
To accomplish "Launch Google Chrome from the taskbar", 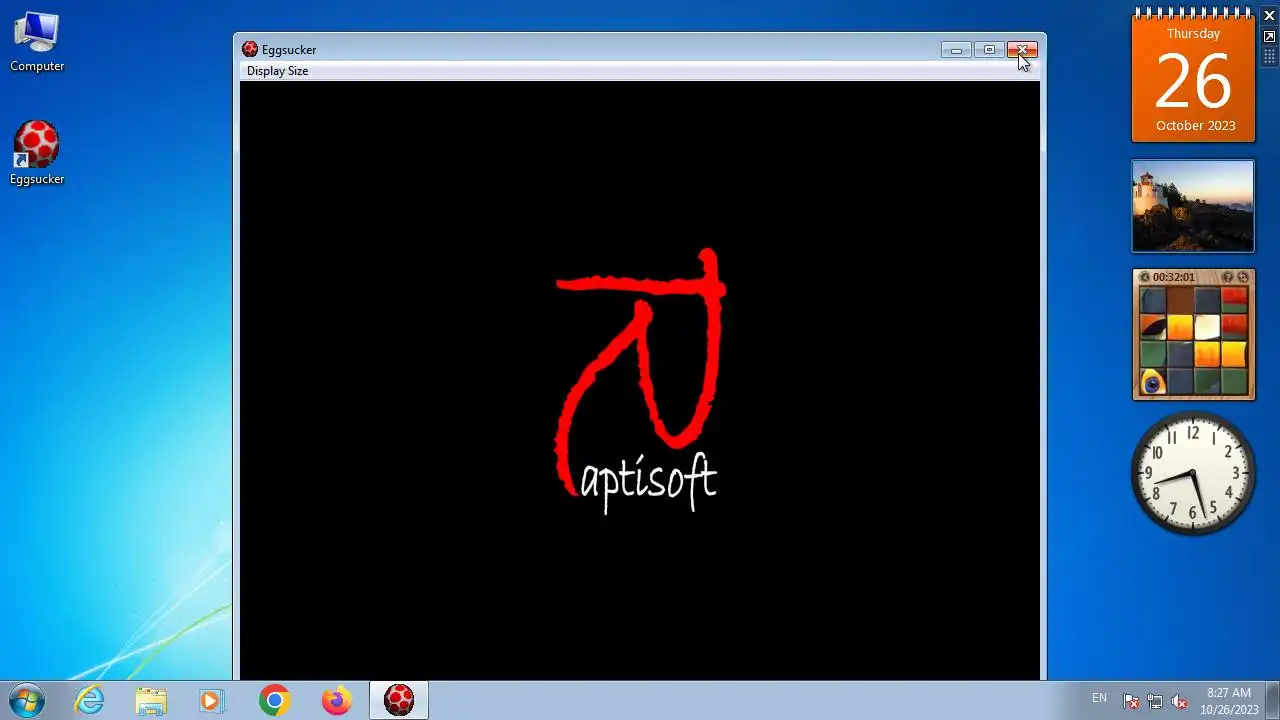I will click(274, 701).
